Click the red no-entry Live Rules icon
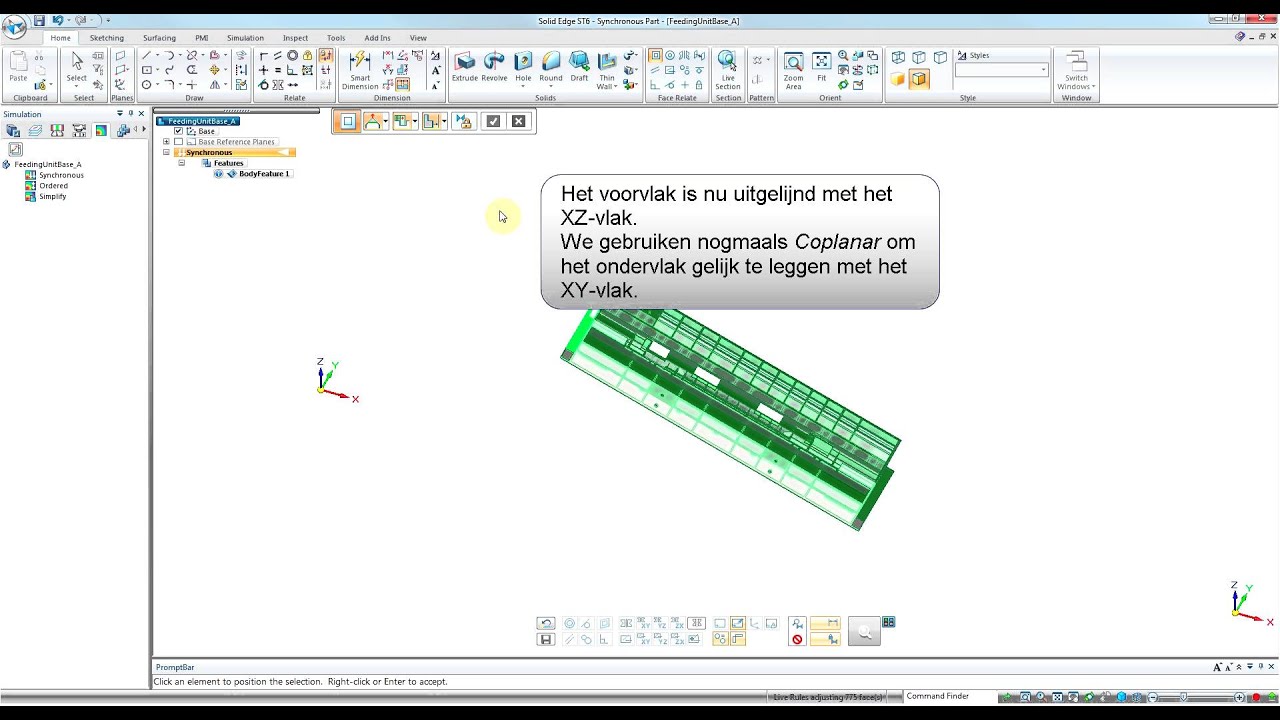This screenshot has height=720, width=1280. click(797, 639)
